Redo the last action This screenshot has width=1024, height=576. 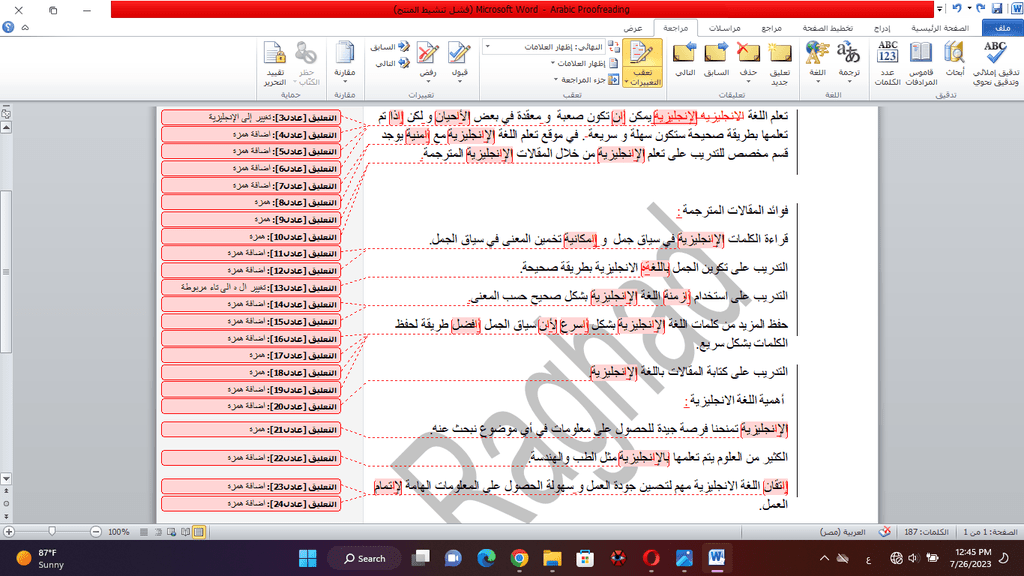980,8
